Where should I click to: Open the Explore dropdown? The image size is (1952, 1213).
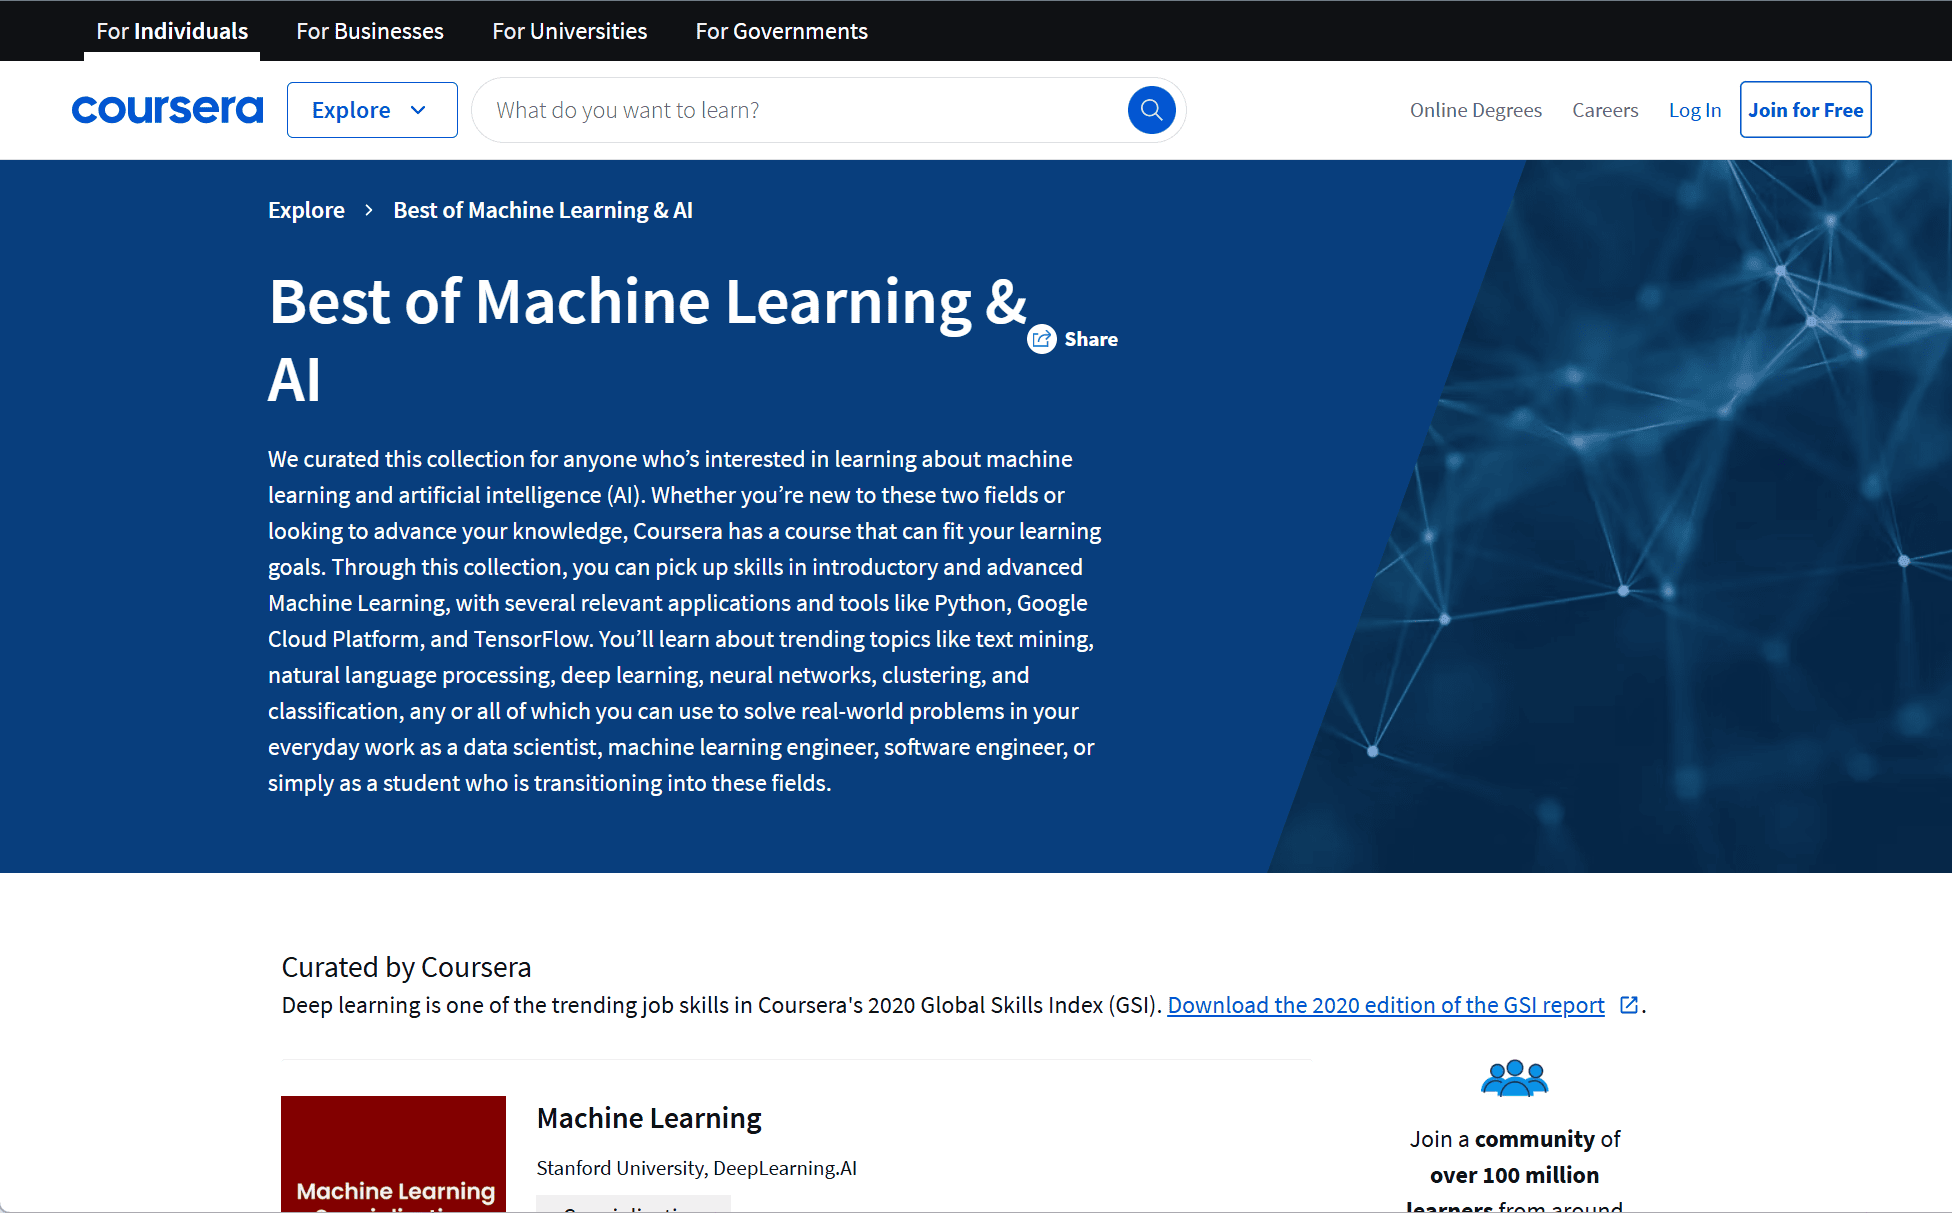(371, 109)
